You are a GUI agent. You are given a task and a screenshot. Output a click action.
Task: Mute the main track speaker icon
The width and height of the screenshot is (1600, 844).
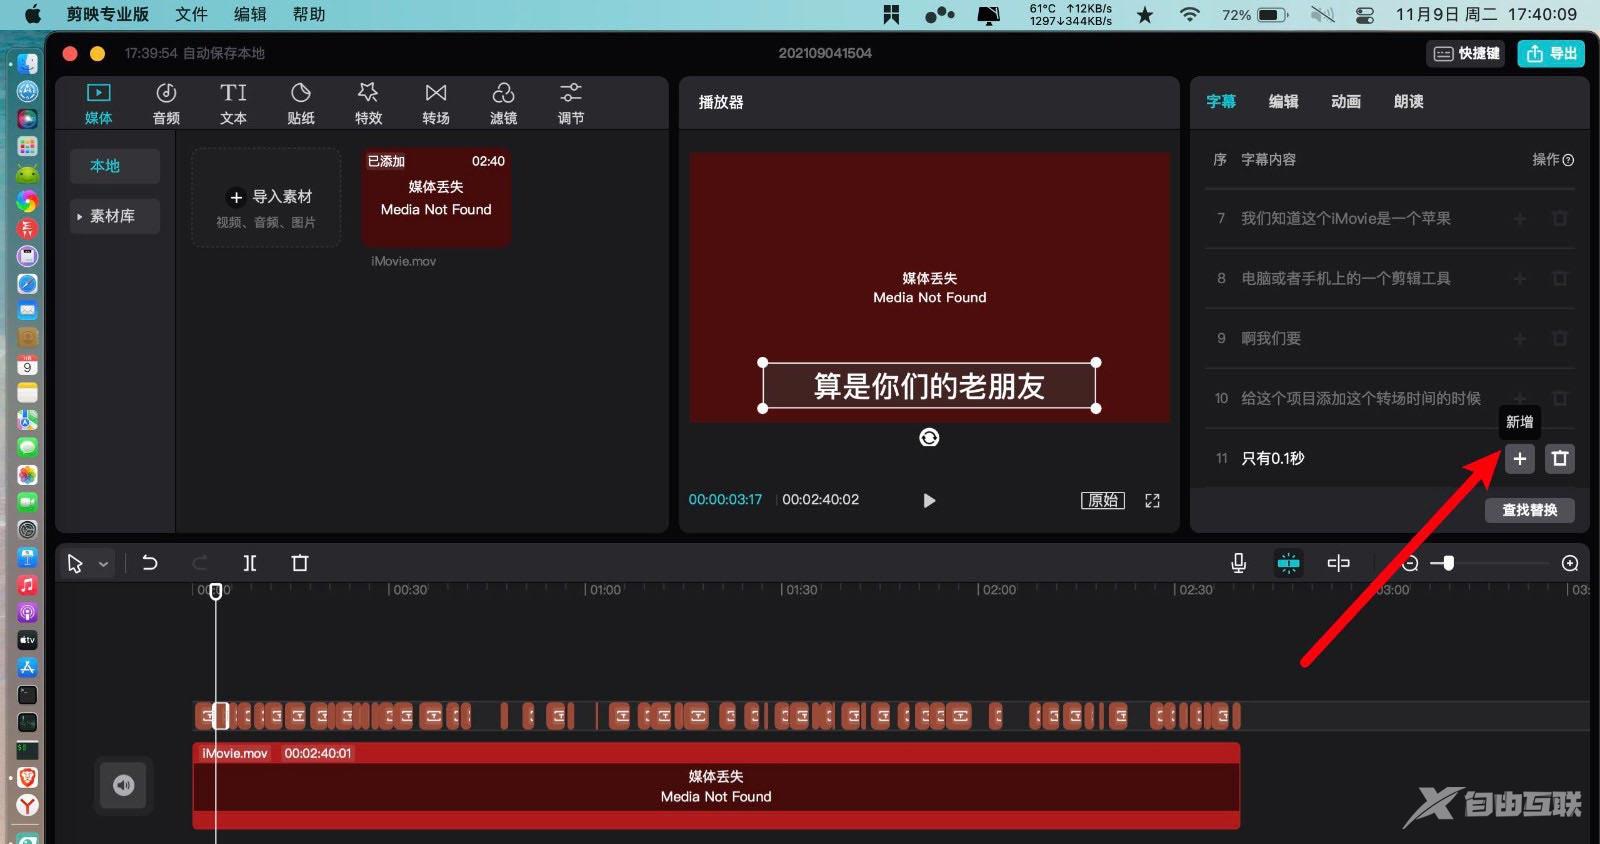click(123, 785)
